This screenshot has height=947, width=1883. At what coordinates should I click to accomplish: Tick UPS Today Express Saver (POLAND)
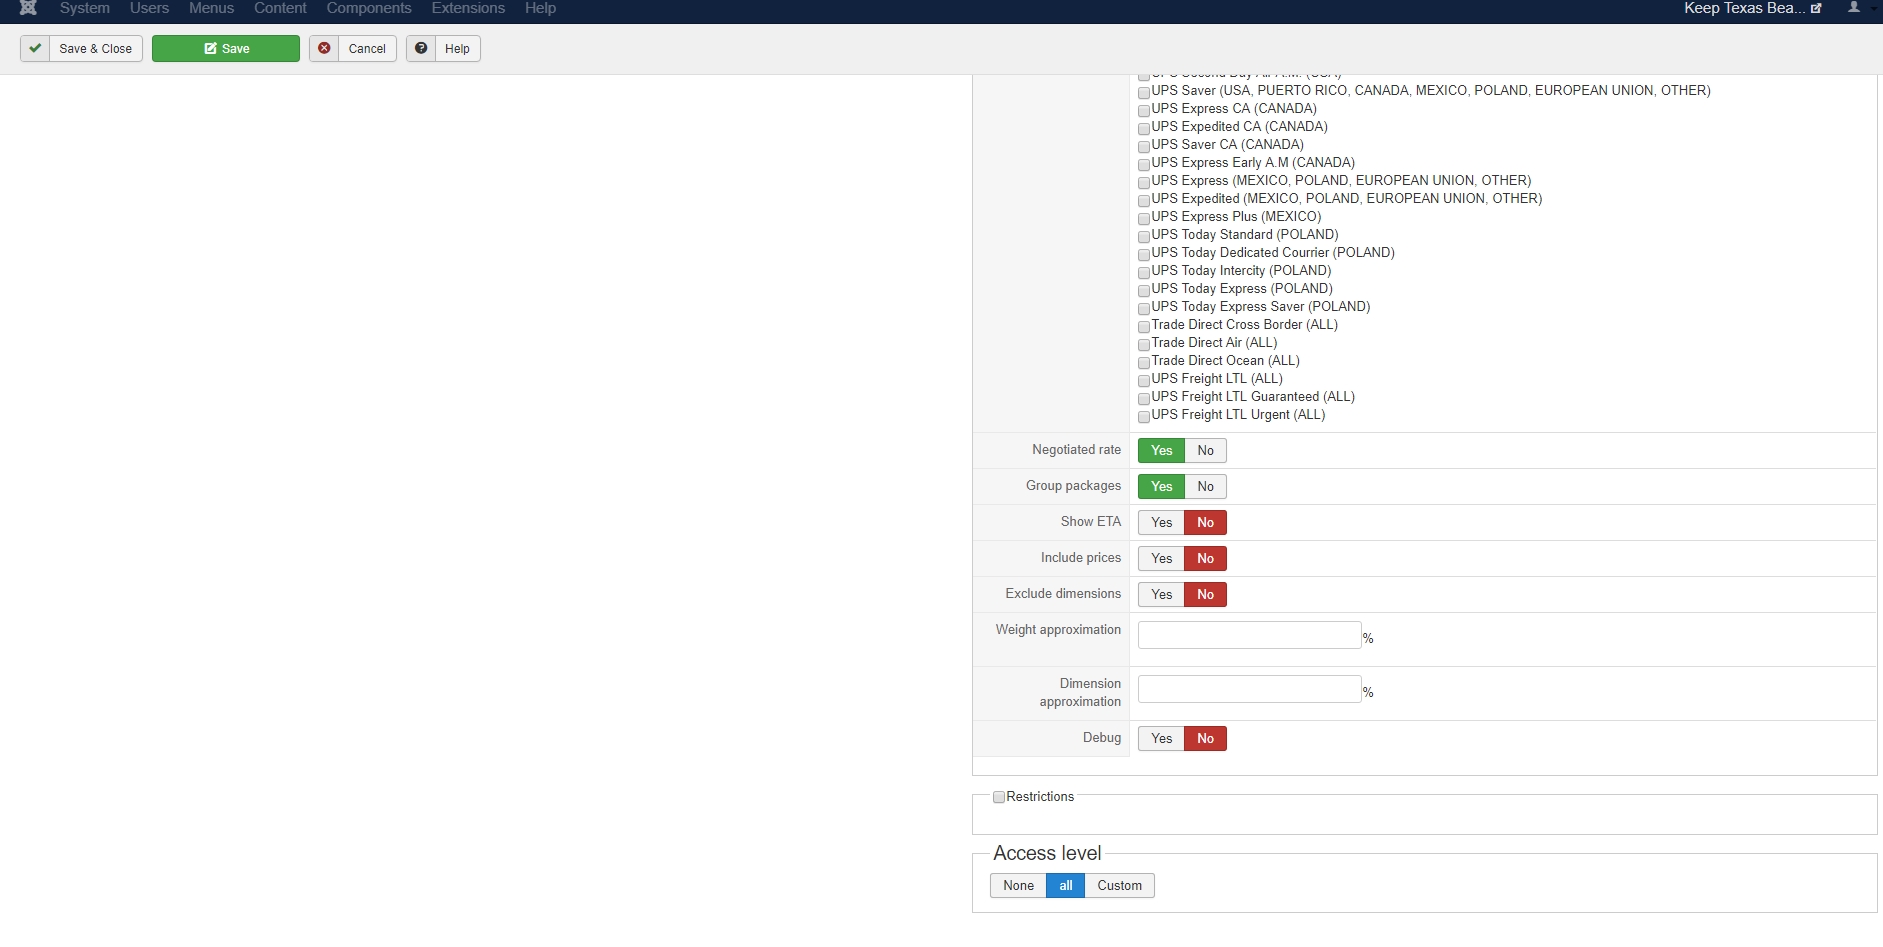coord(1144,308)
